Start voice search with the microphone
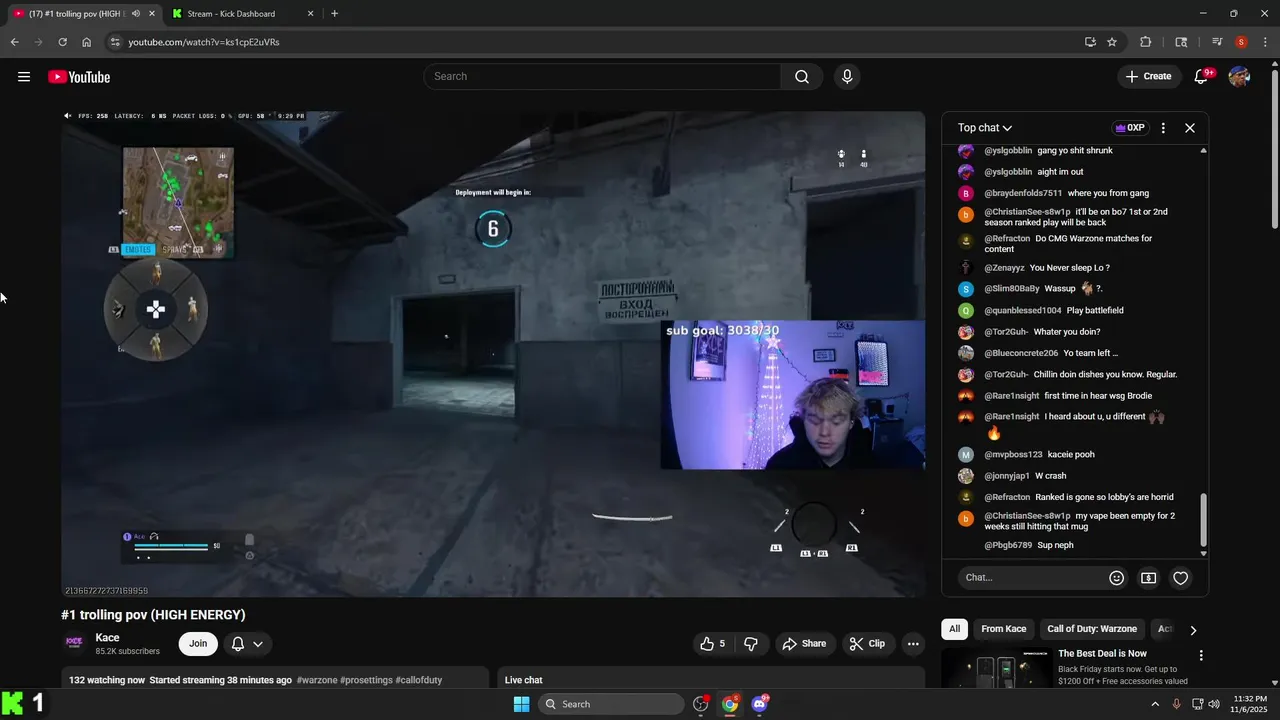The height and width of the screenshot is (720, 1280). click(847, 77)
